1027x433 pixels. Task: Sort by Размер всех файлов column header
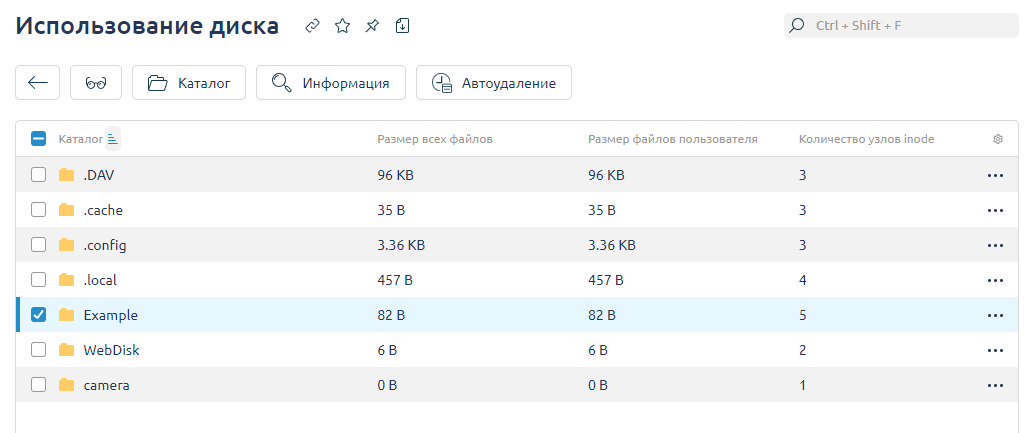click(435, 139)
